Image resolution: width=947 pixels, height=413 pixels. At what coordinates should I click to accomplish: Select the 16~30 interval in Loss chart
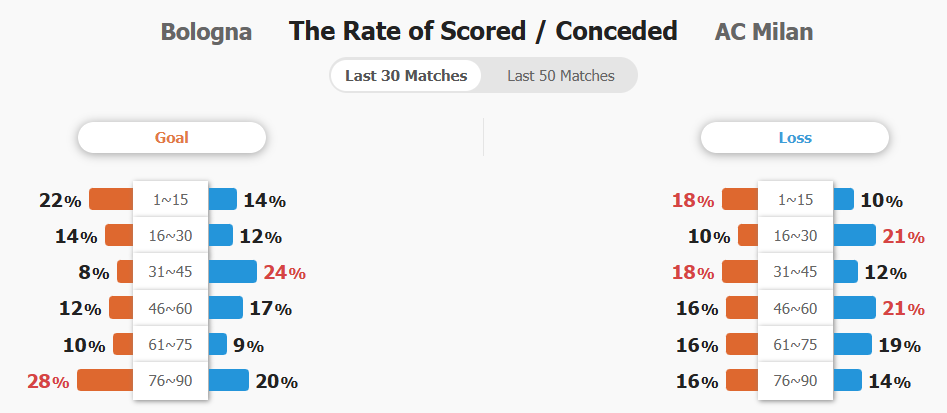click(x=795, y=235)
